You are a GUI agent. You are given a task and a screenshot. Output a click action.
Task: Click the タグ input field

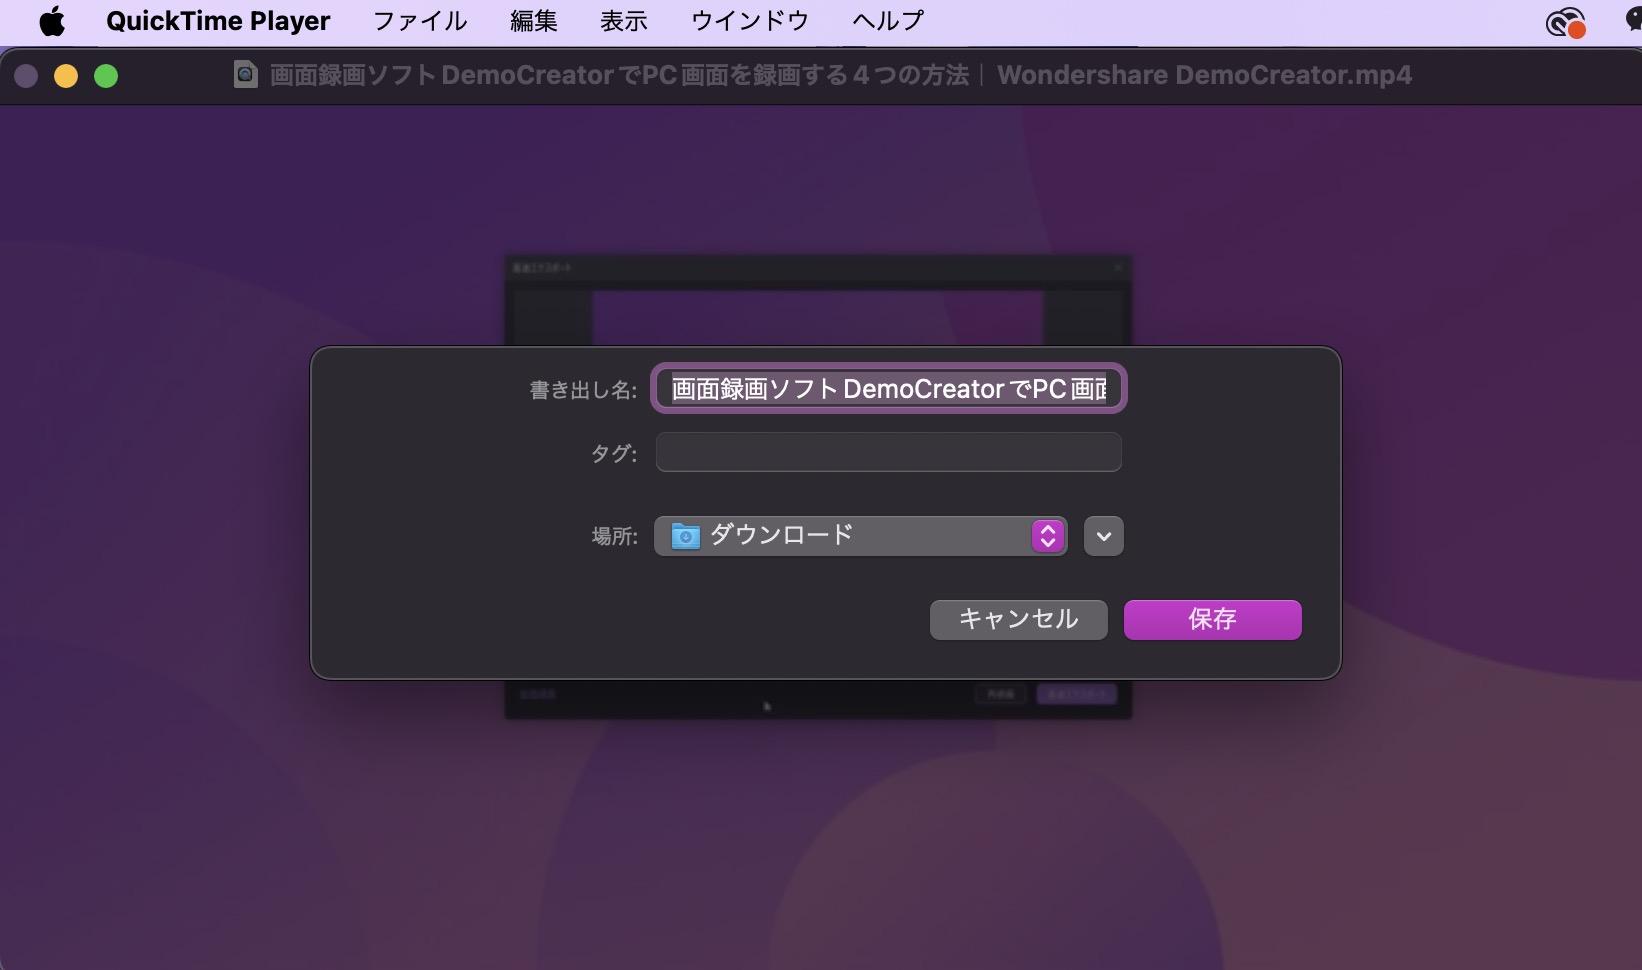click(x=888, y=452)
